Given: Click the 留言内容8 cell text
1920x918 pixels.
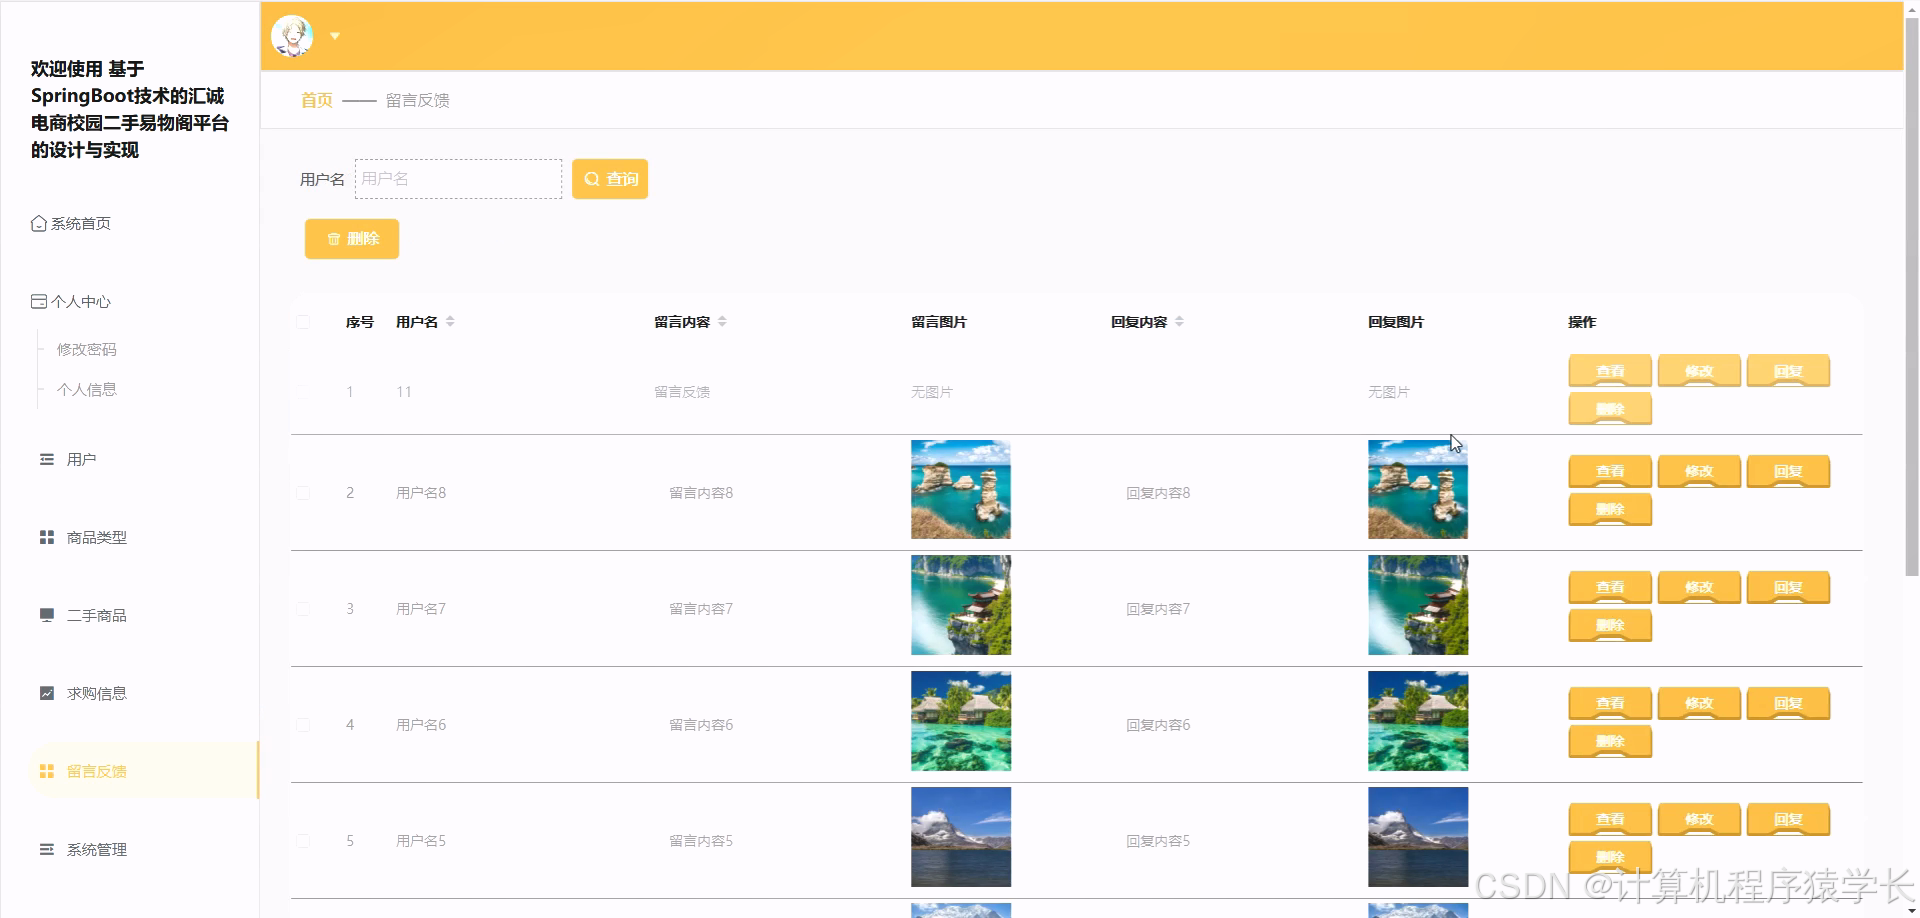Looking at the screenshot, I should coord(701,493).
